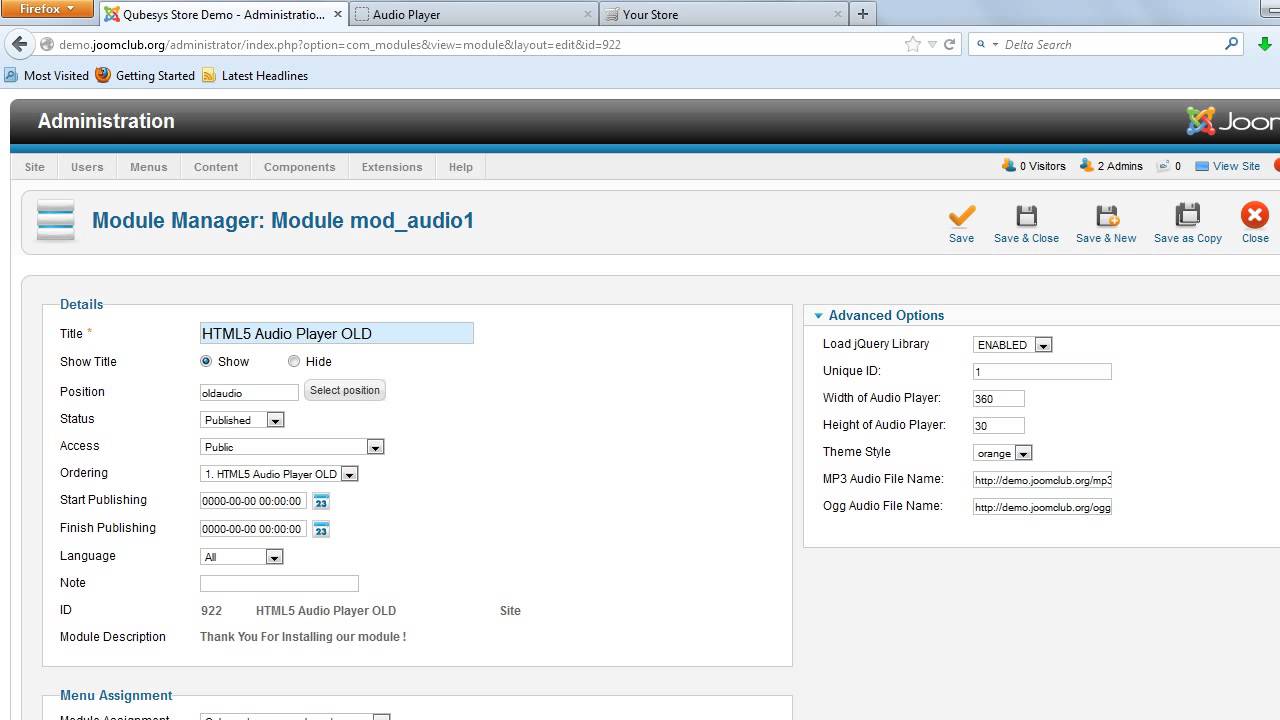The height and width of the screenshot is (720, 1280).
Task: Open the Getting Started bookmark
Action: [145, 76]
